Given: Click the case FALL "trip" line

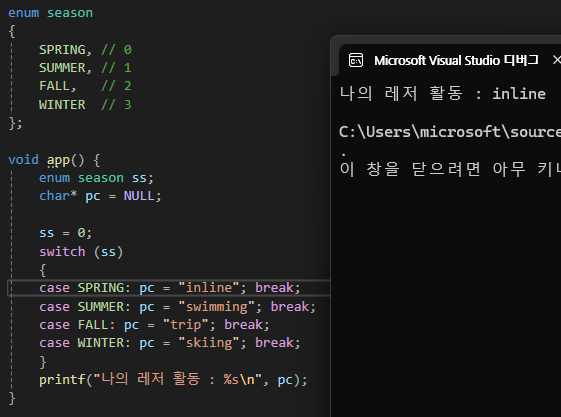Looking at the screenshot, I should pyautogui.click(x=154, y=325).
